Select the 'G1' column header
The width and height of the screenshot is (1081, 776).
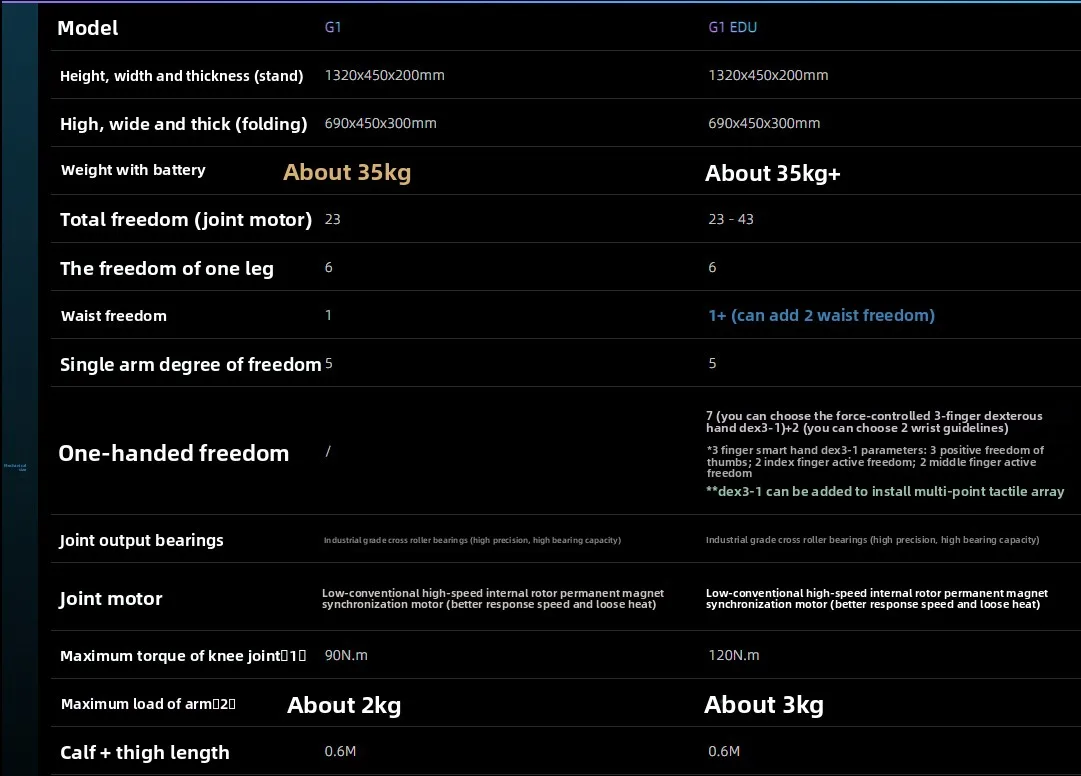tap(333, 27)
